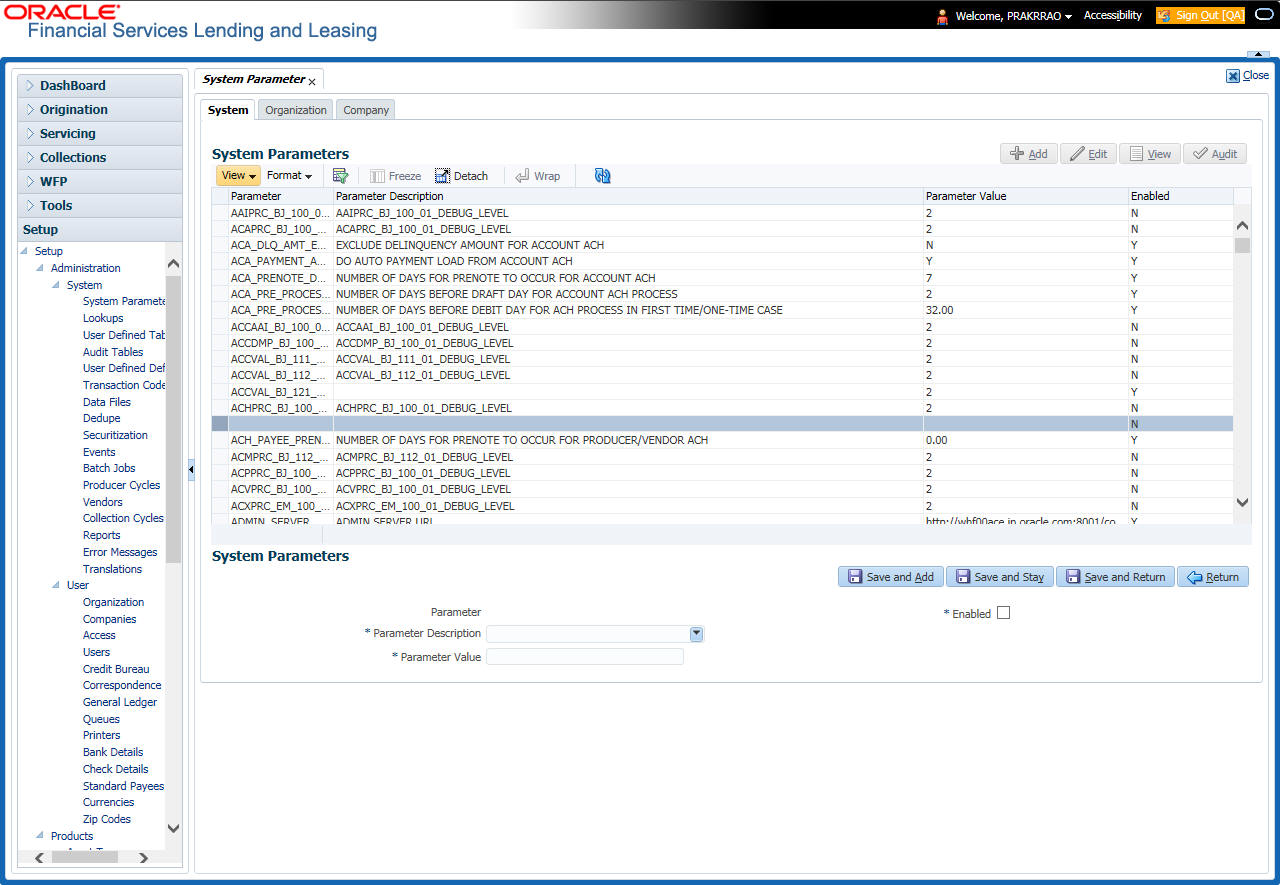Refresh the System Parameters table
The width and height of the screenshot is (1280, 885).
(602, 176)
